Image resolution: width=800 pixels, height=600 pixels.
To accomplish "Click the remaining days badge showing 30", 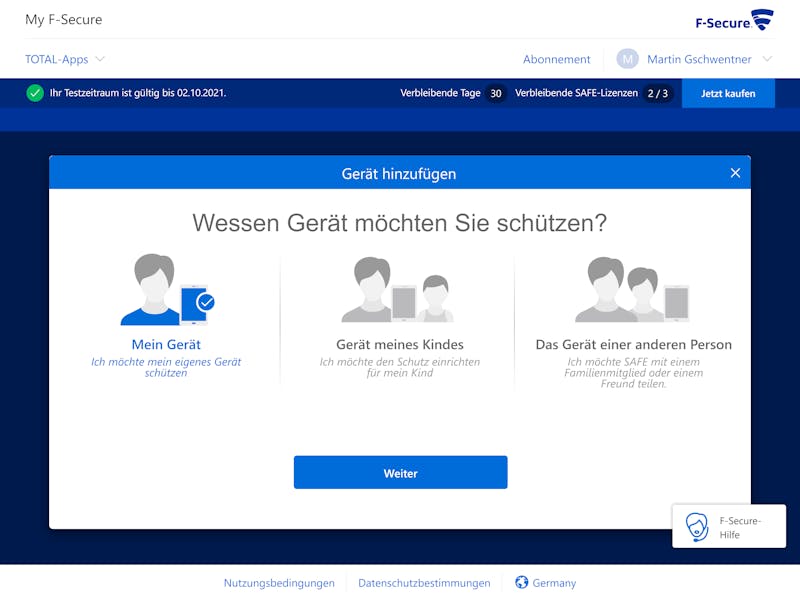I will coord(495,93).
